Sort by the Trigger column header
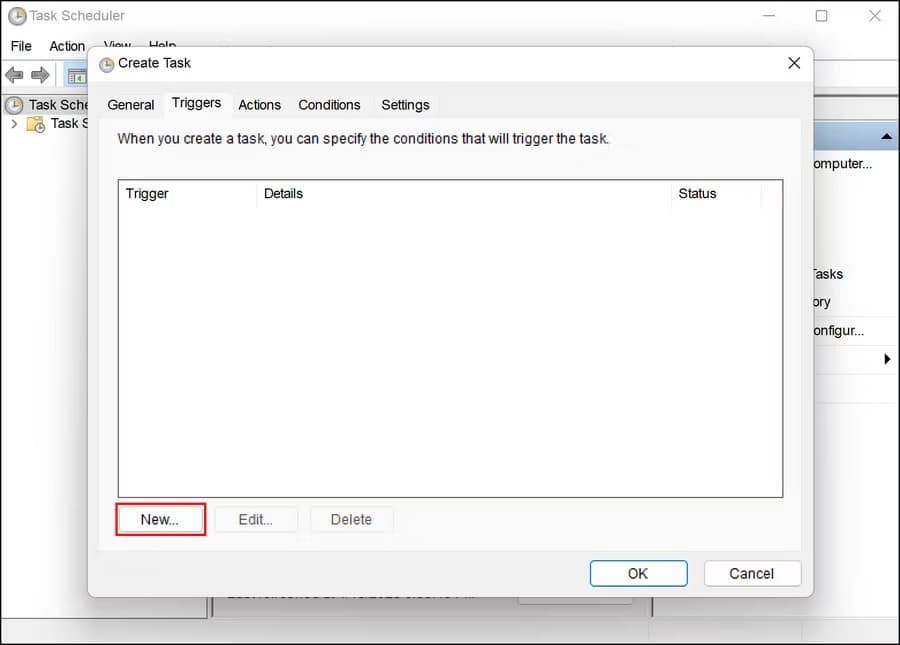Viewport: 900px width, 645px height. (188, 193)
